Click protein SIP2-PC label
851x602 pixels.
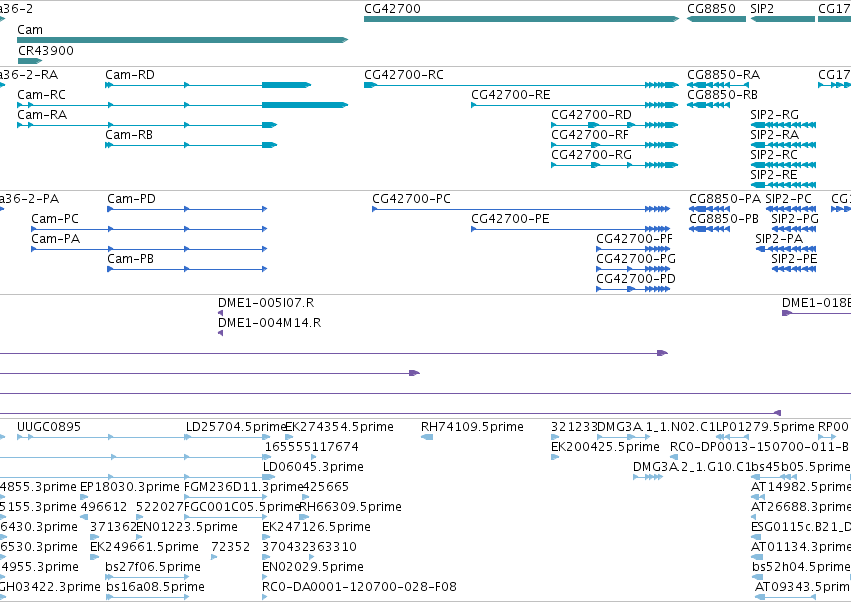pyautogui.click(x=789, y=199)
